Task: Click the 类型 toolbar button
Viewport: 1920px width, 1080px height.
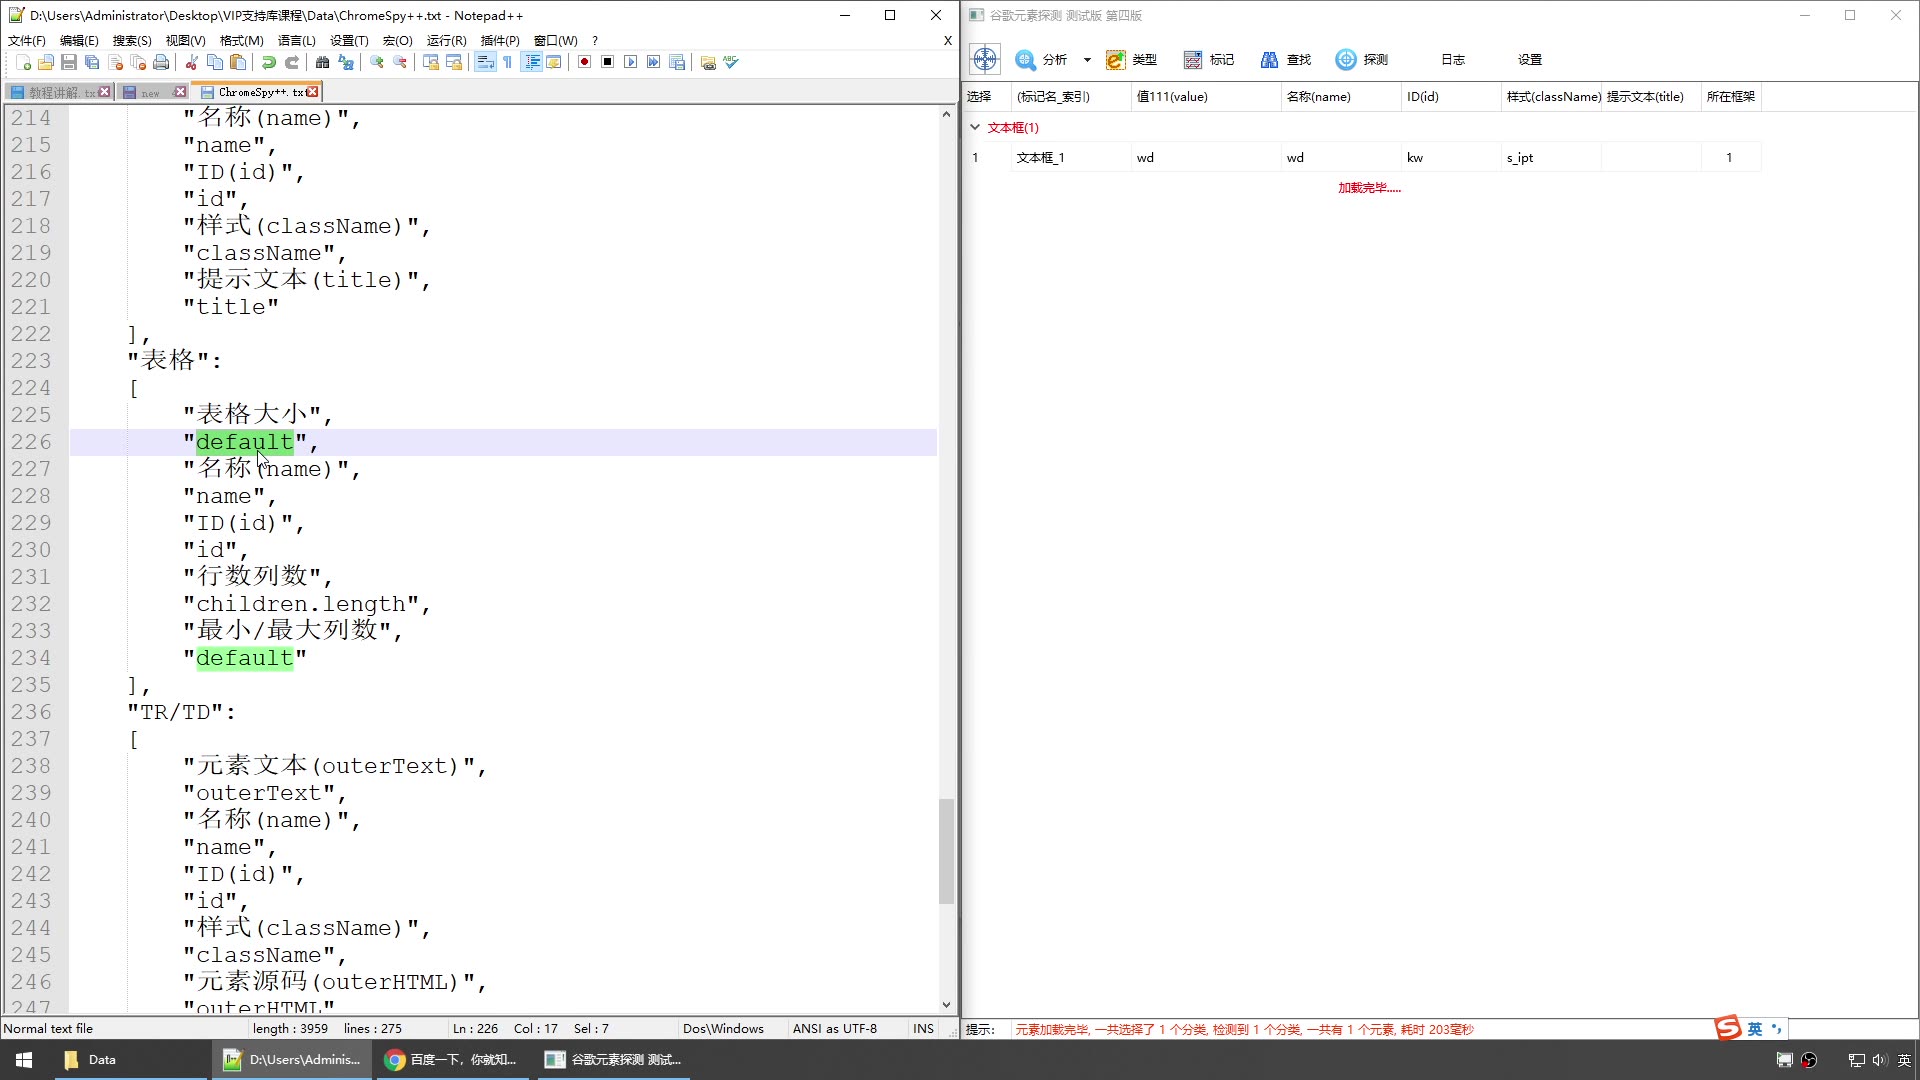Action: point(1131,60)
